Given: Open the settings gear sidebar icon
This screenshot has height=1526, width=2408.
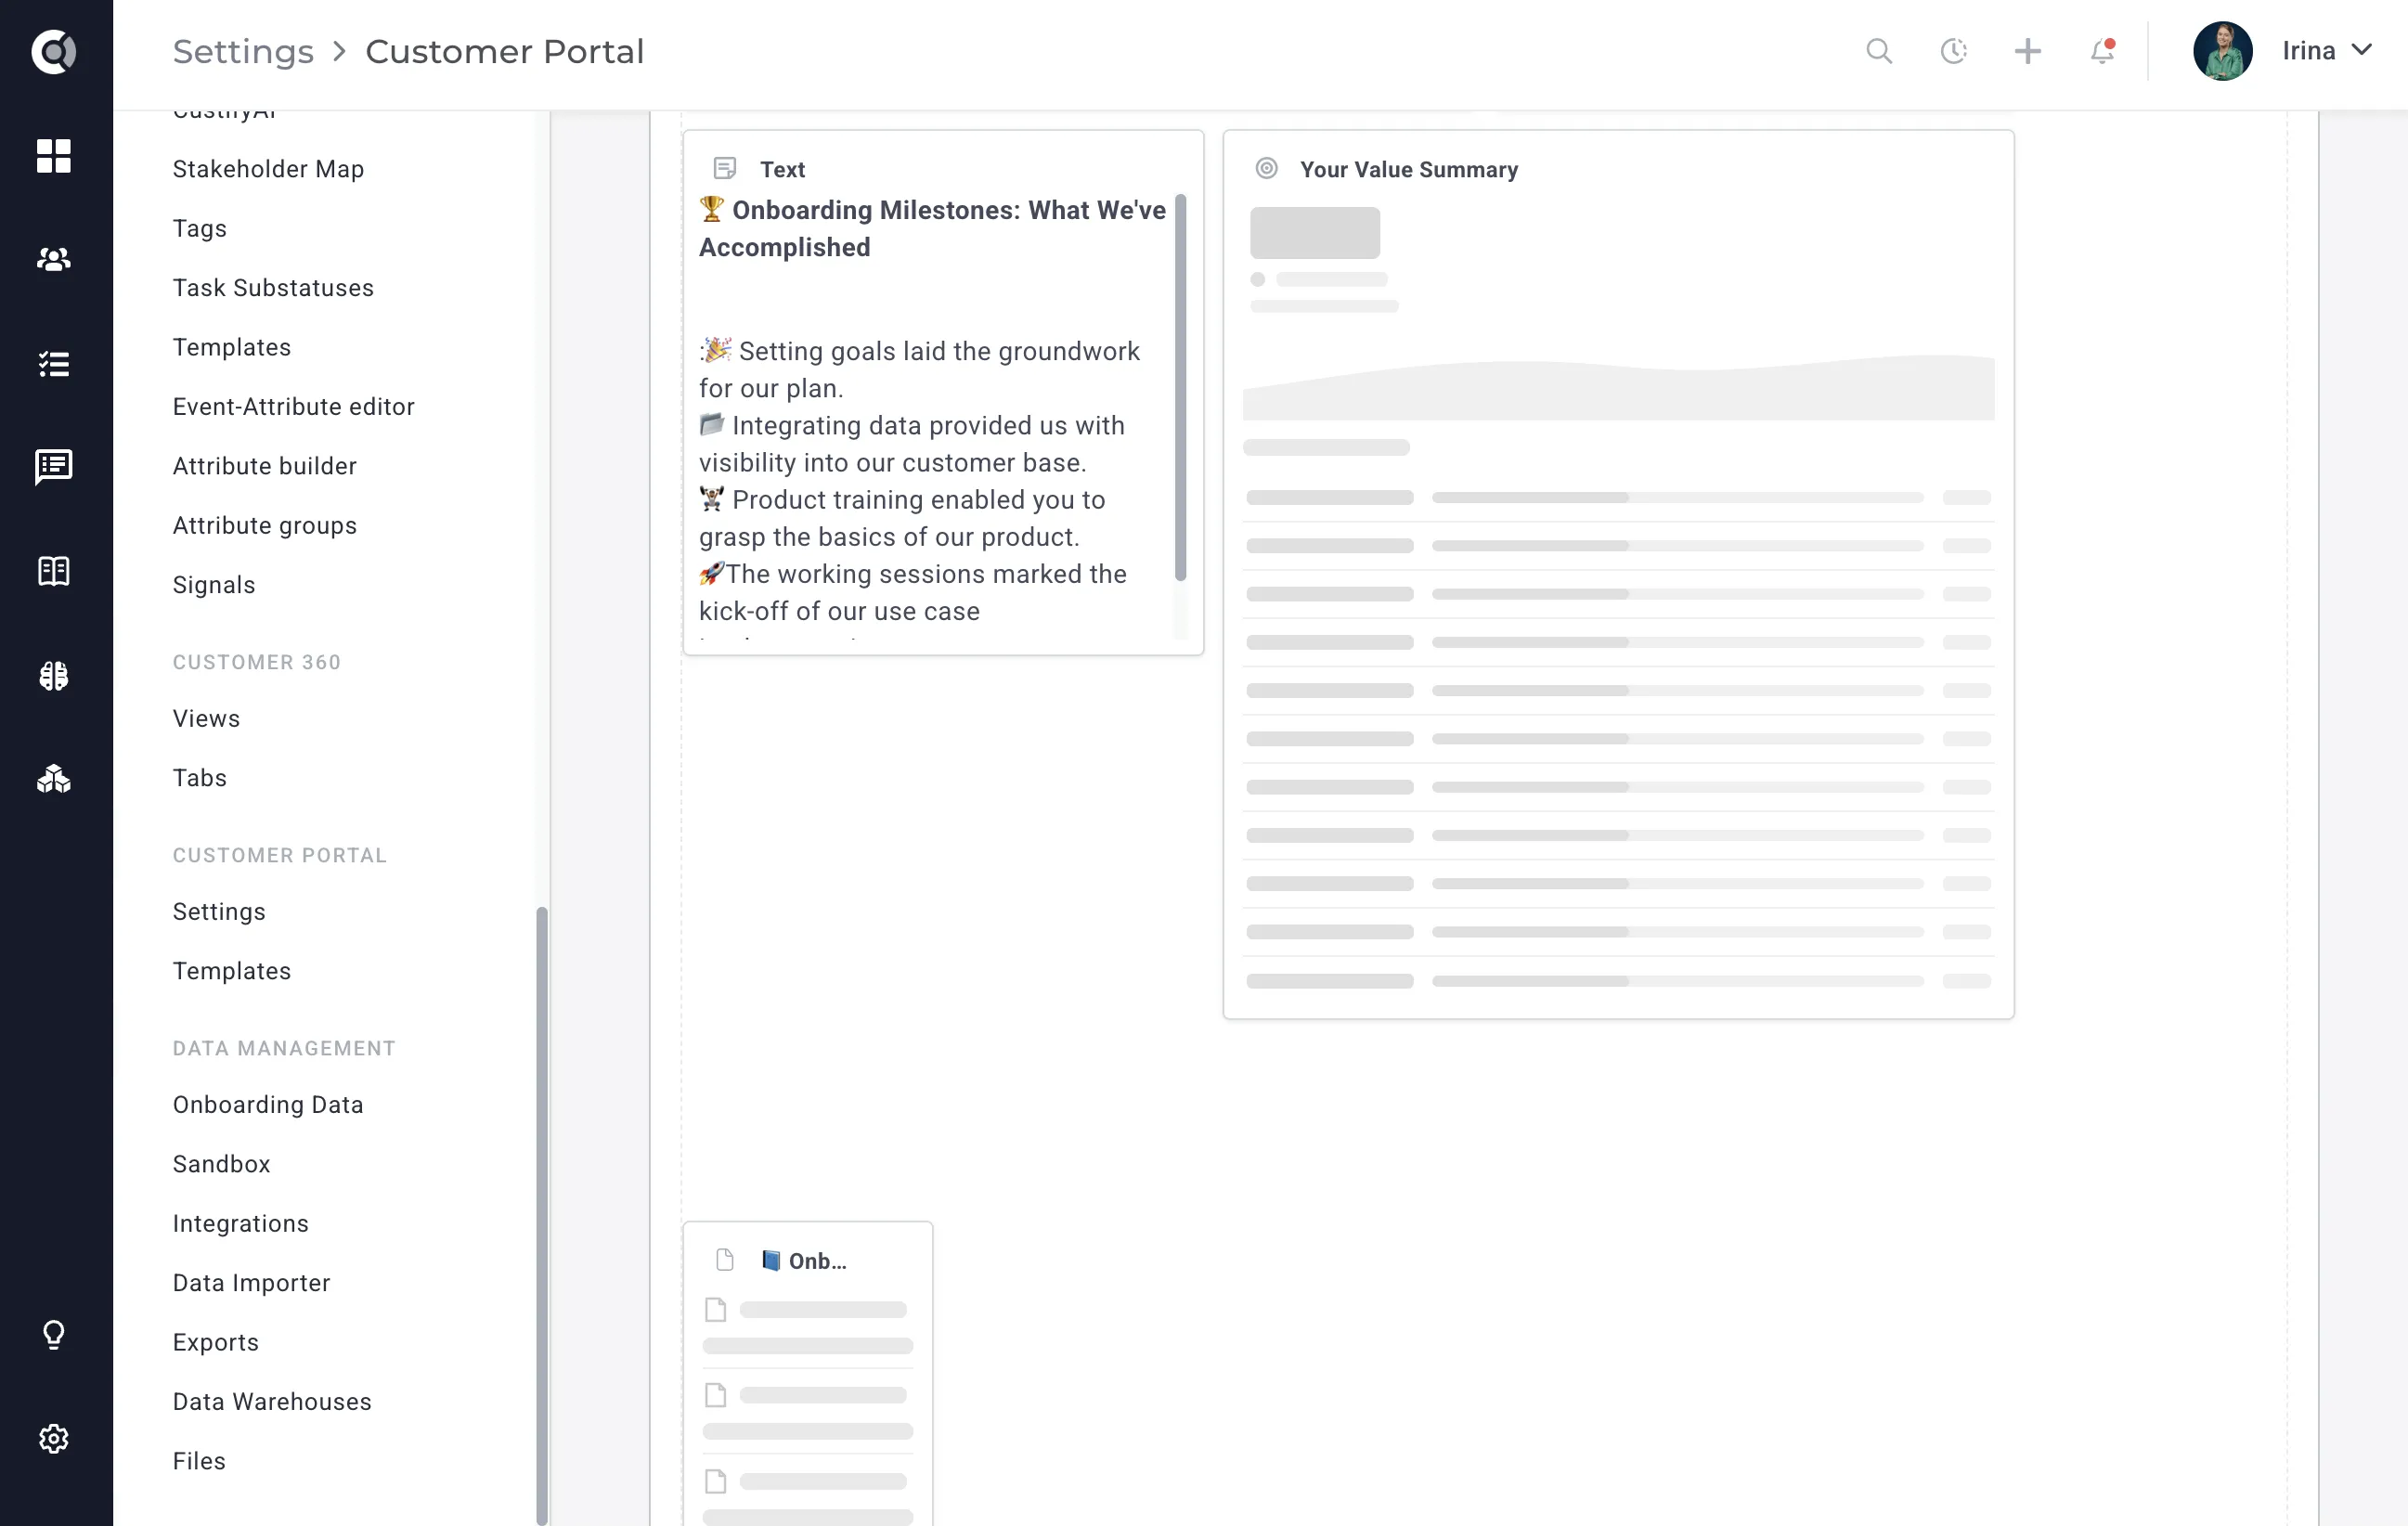Looking at the screenshot, I should (x=54, y=1439).
